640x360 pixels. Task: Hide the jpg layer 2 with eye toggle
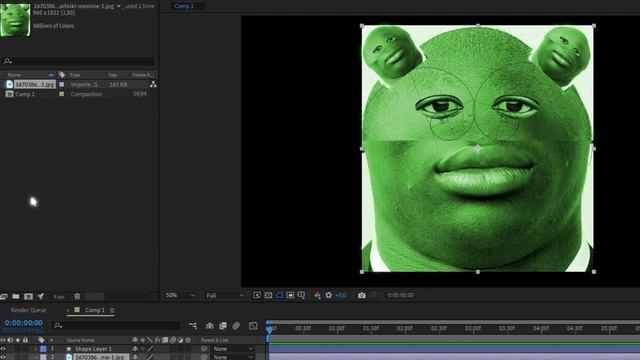click(x=3, y=357)
